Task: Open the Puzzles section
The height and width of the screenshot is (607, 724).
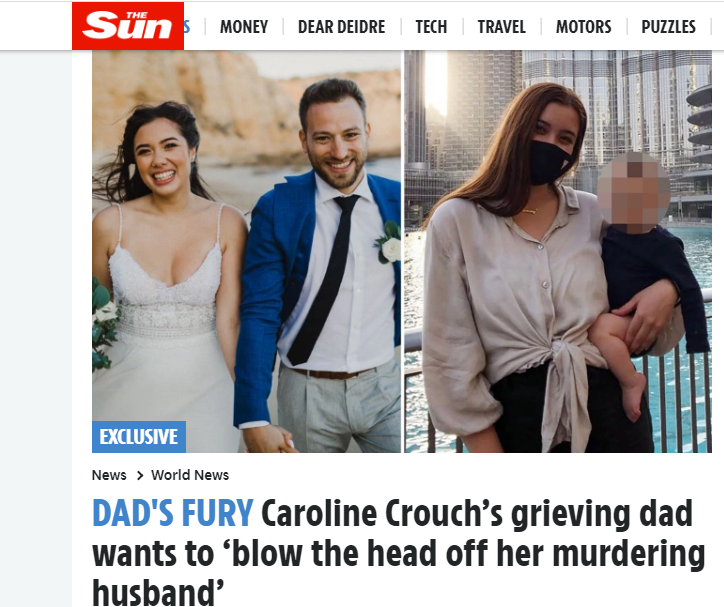Action: pyautogui.click(x=668, y=27)
